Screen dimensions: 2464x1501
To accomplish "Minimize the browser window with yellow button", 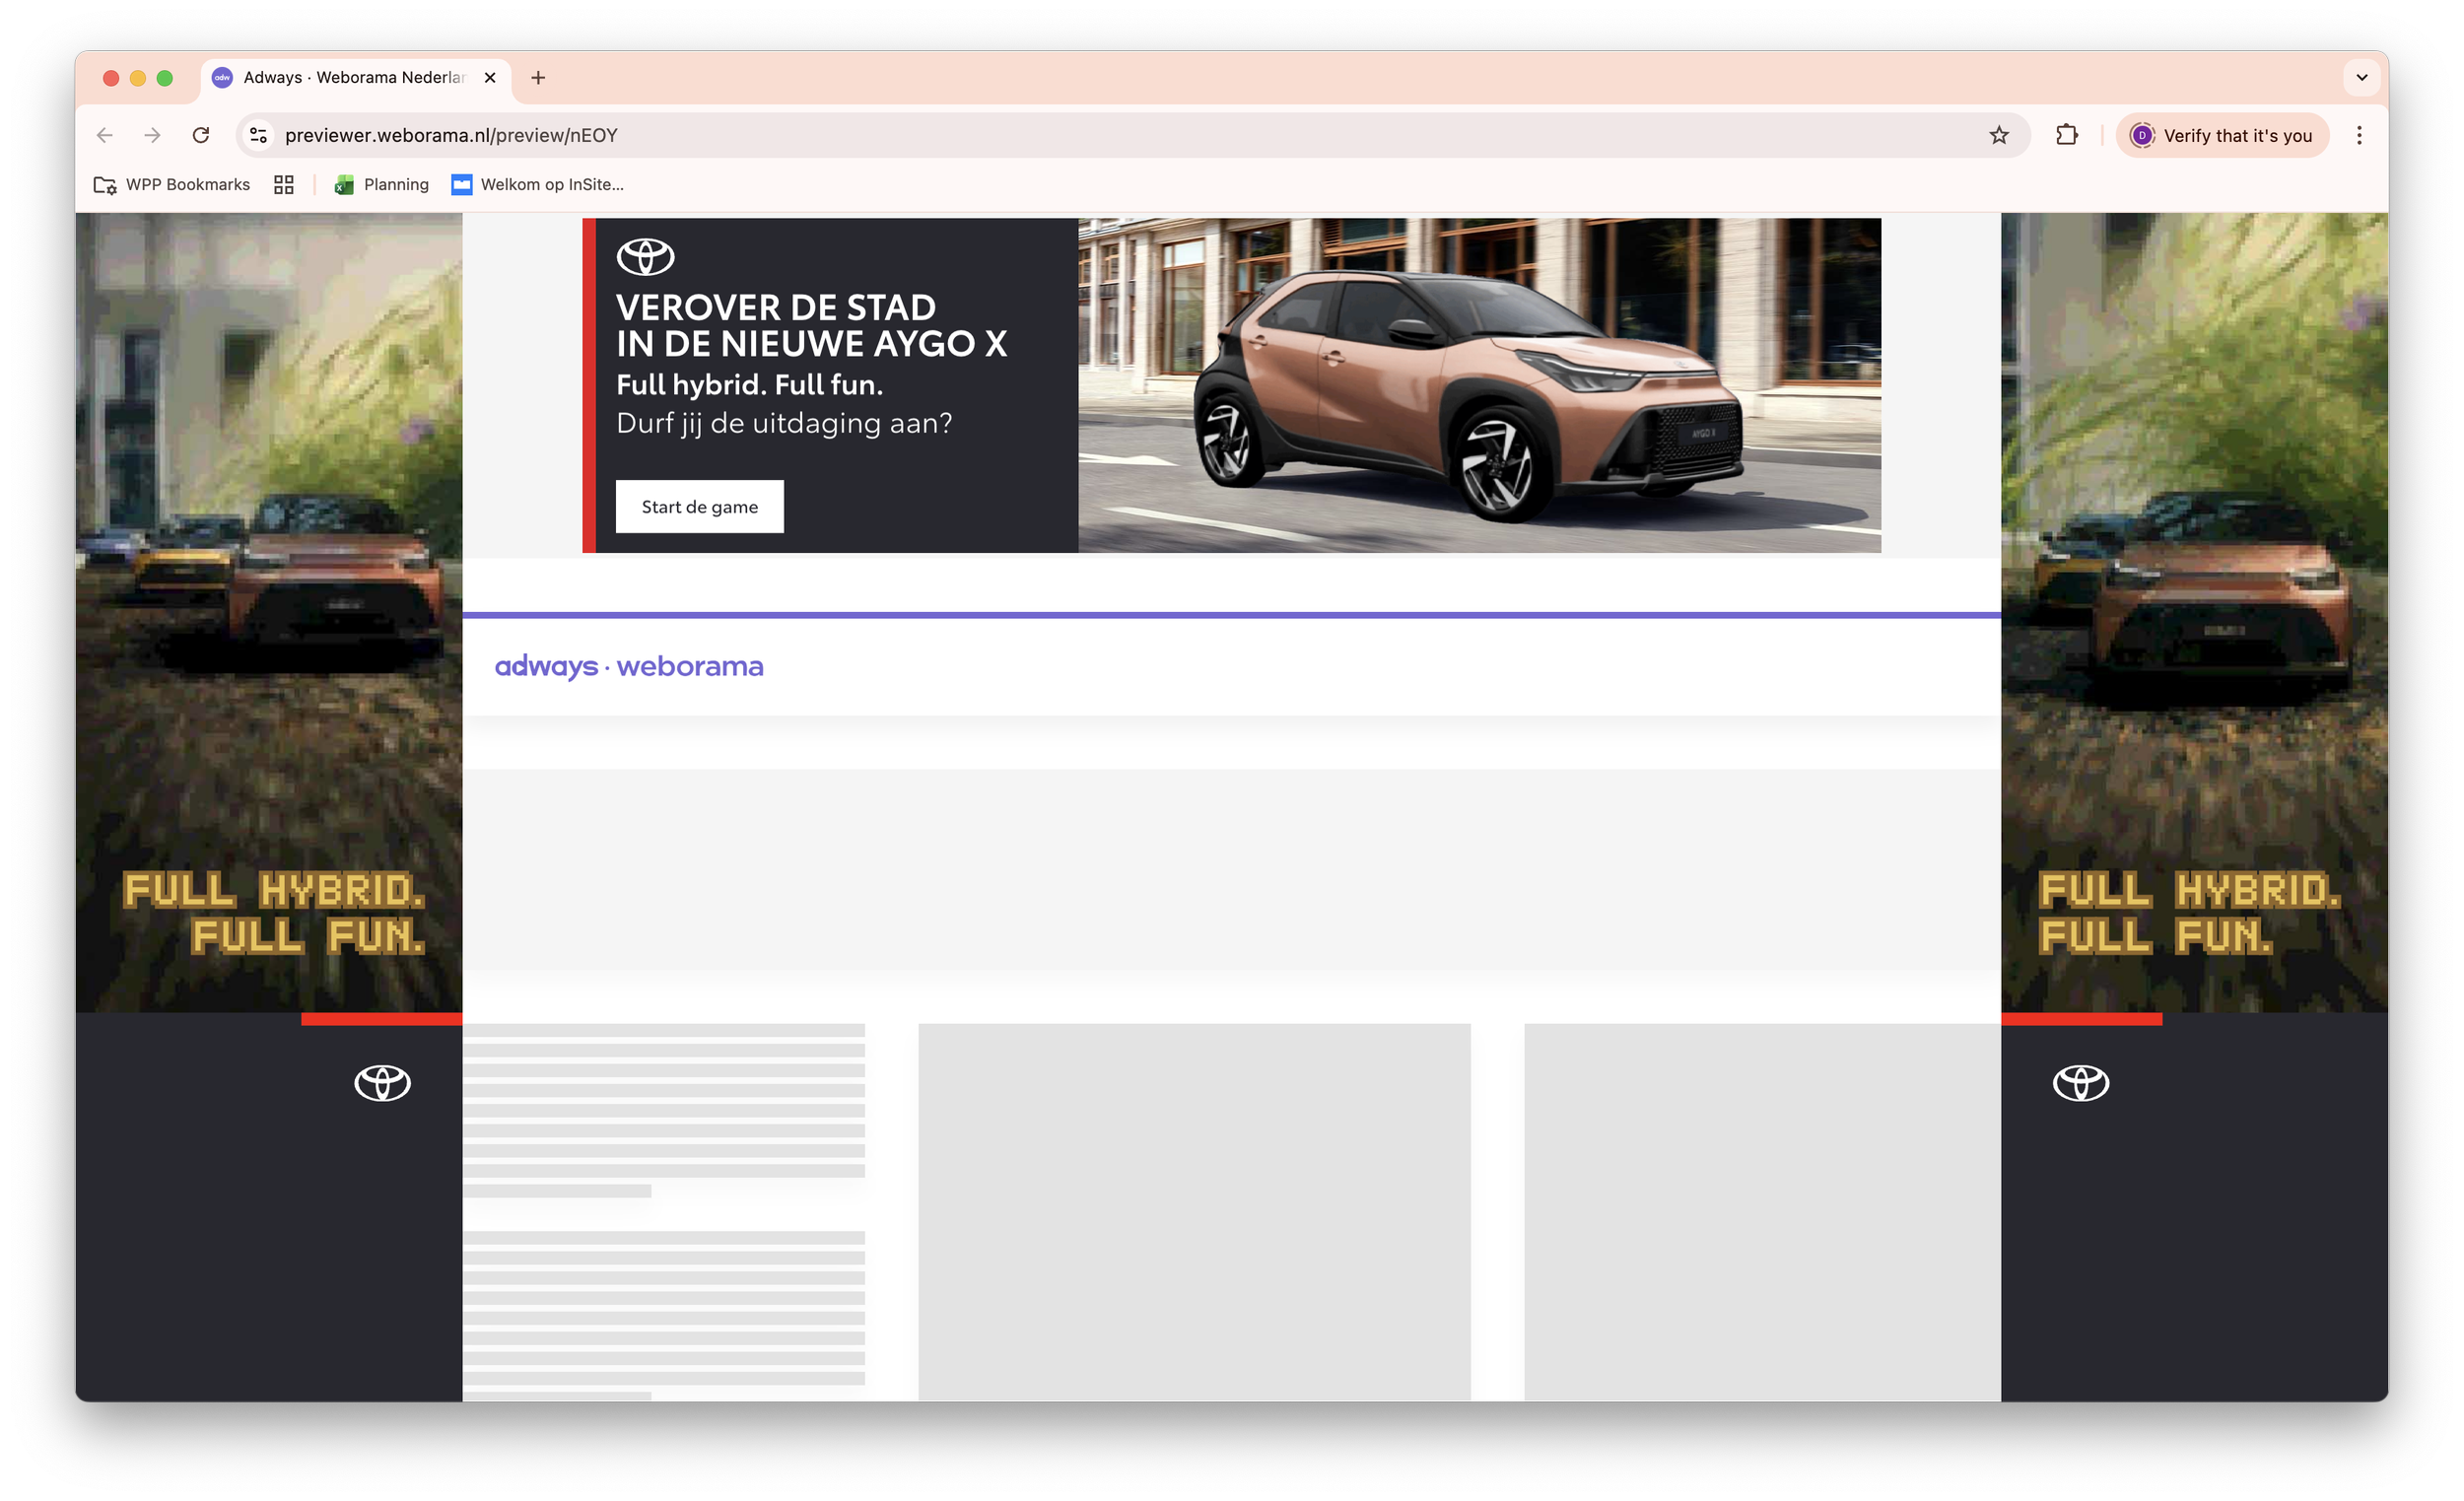I will (x=138, y=78).
